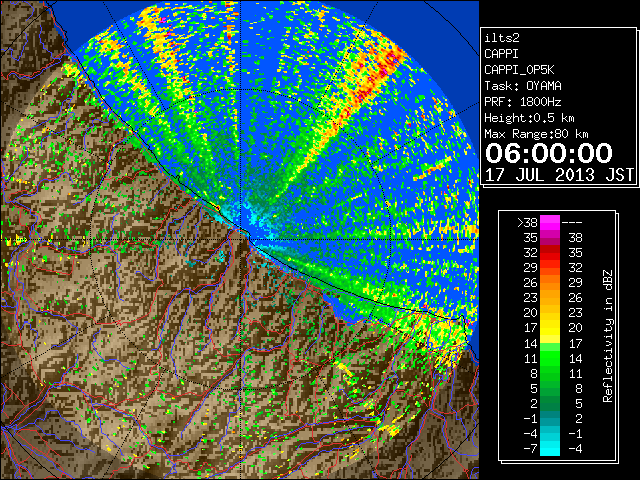Click the 'ilts2' label in info box
The height and width of the screenshot is (480, 640).
502,38
